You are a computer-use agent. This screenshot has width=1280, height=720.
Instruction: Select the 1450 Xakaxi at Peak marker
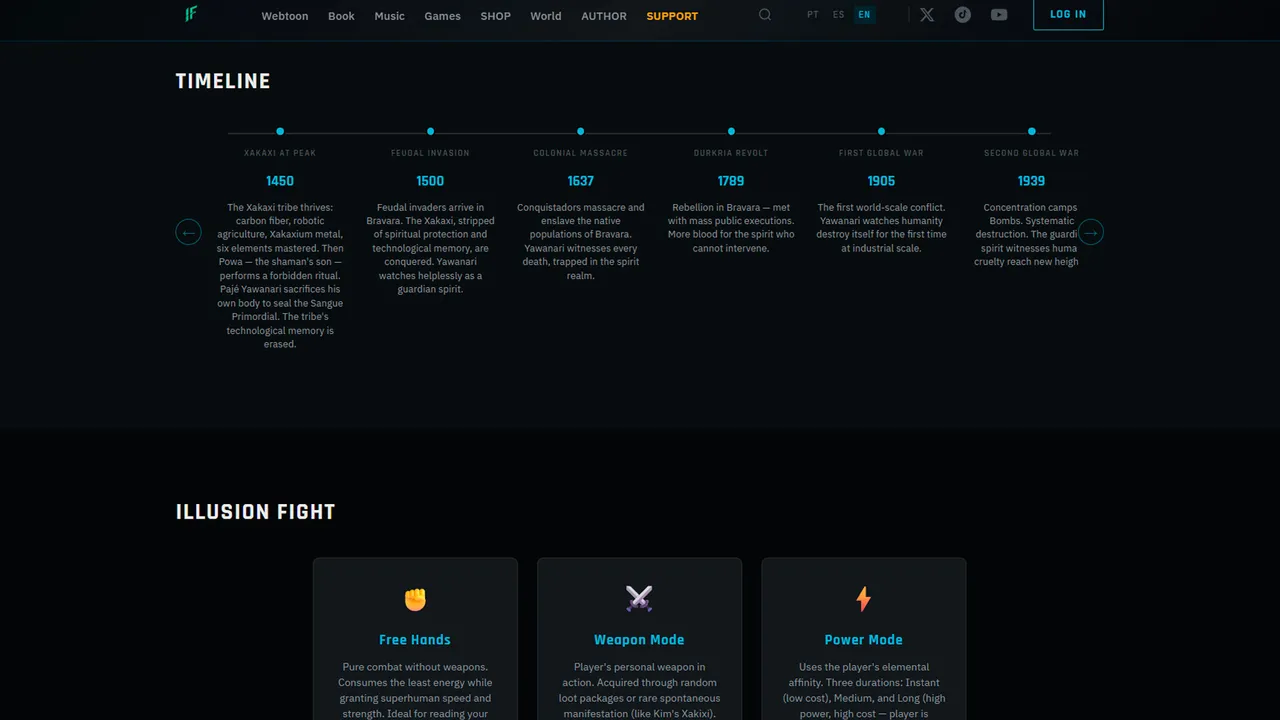tap(280, 131)
